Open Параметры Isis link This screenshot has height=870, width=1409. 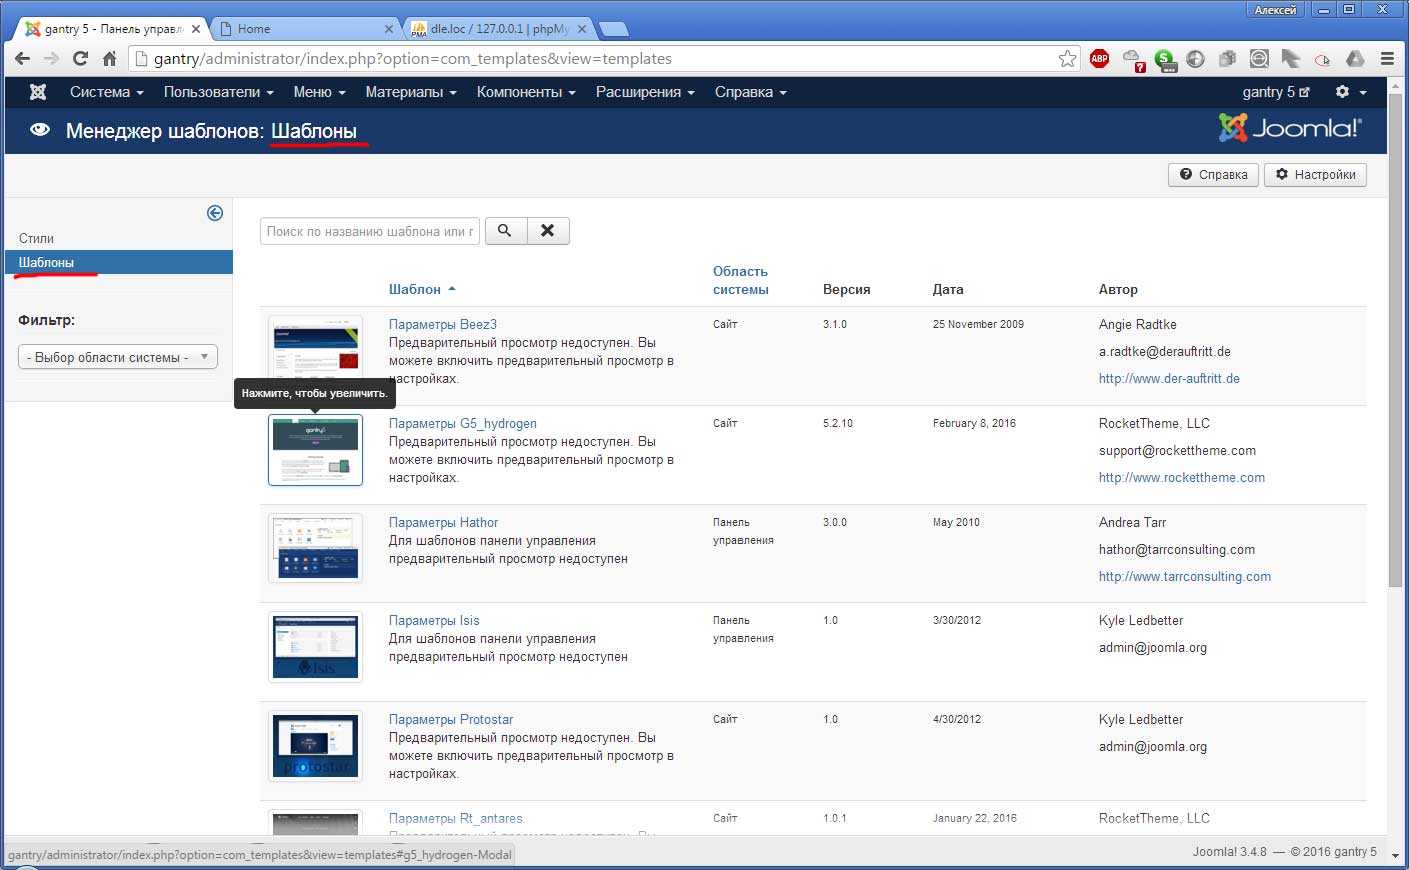(x=434, y=620)
